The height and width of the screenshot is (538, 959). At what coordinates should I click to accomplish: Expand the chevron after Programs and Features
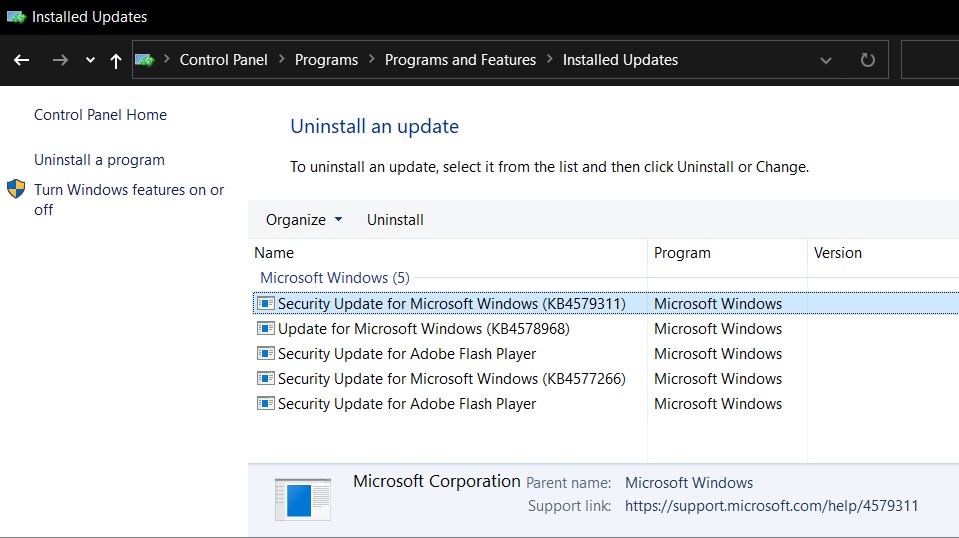point(549,59)
